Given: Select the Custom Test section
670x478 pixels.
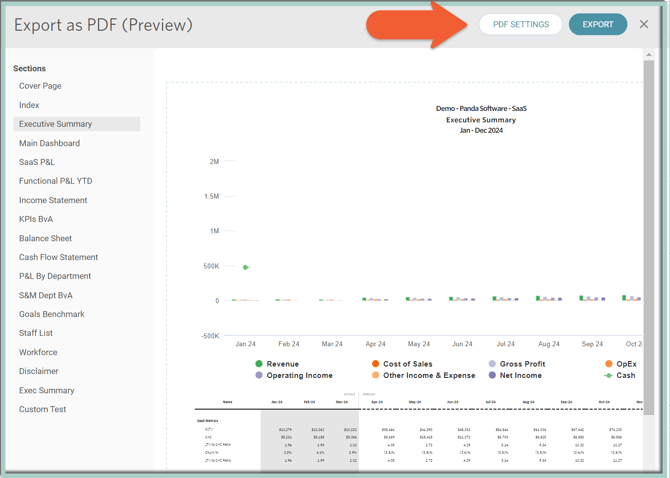Looking at the screenshot, I should pyautogui.click(x=42, y=409).
